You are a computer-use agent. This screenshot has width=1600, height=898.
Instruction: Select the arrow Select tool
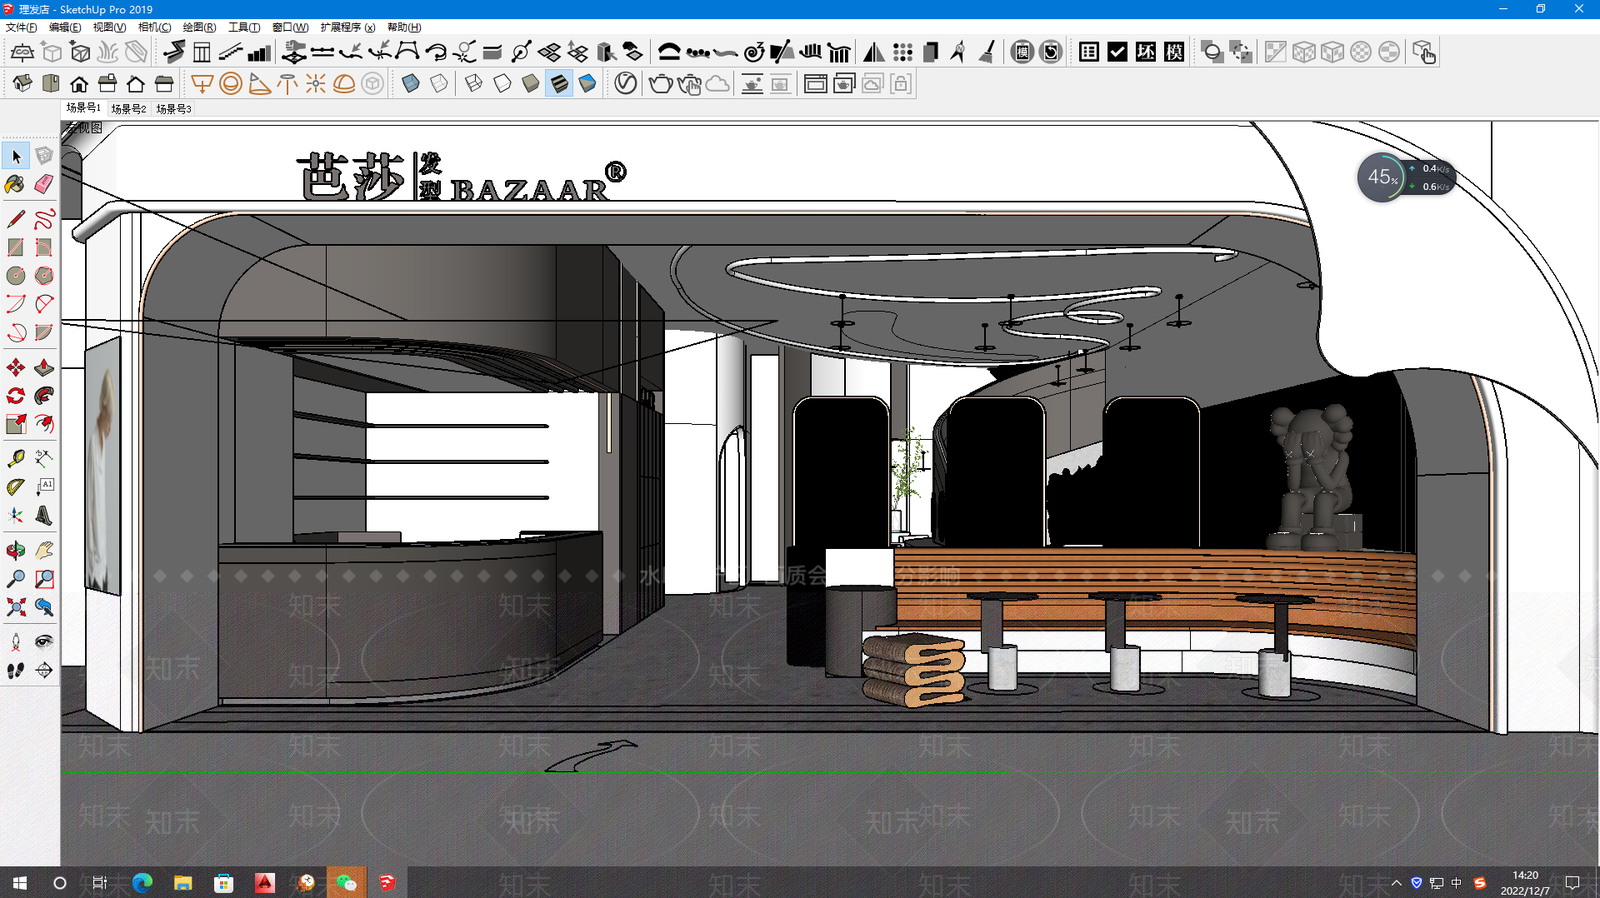[16, 156]
